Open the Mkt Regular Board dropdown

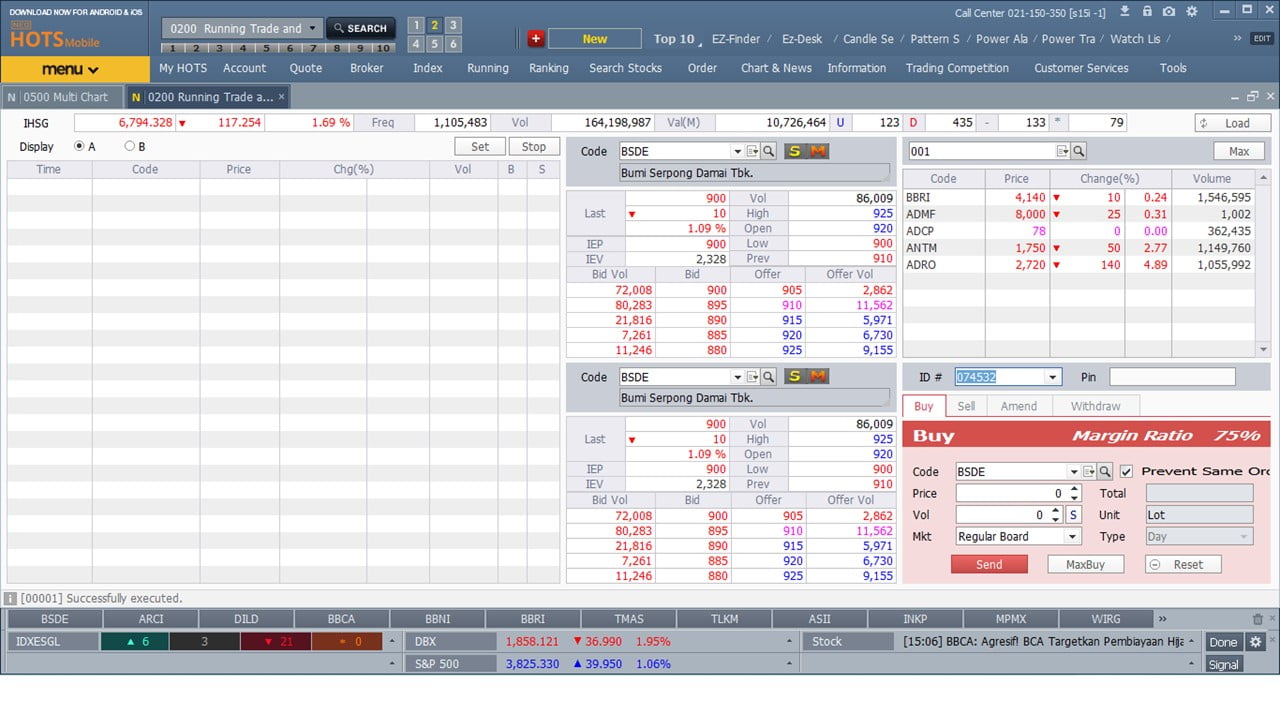click(1072, 537)
